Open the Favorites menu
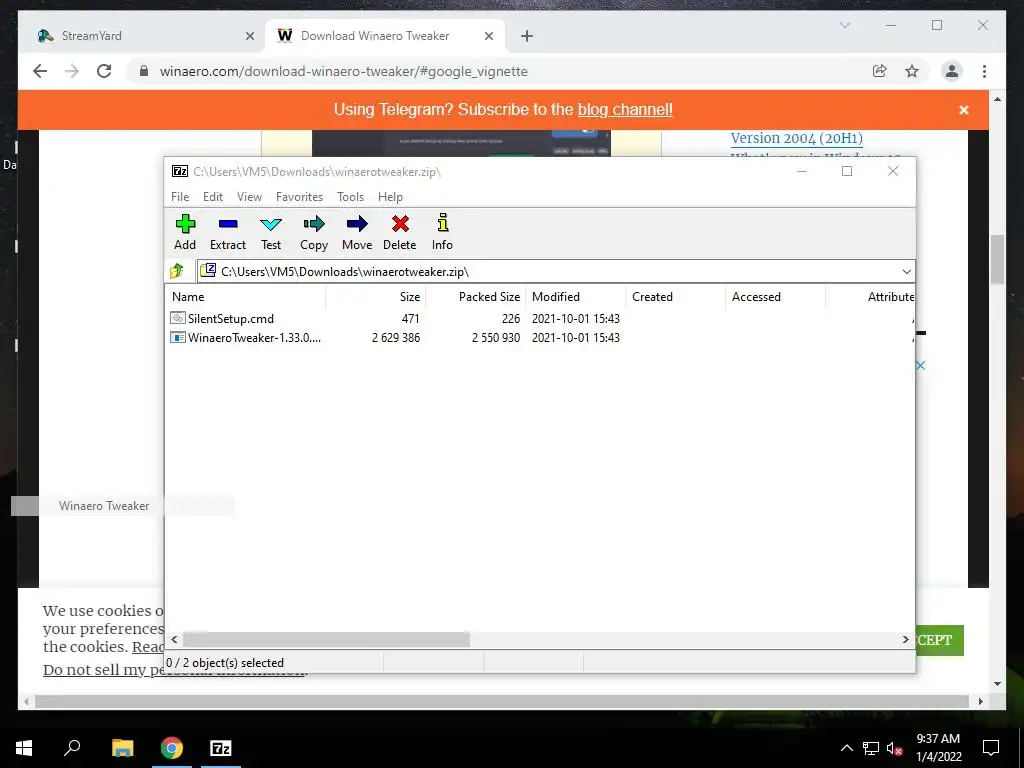The width and height of the screenshot is (1024, 768). click(x=299, y=197)
